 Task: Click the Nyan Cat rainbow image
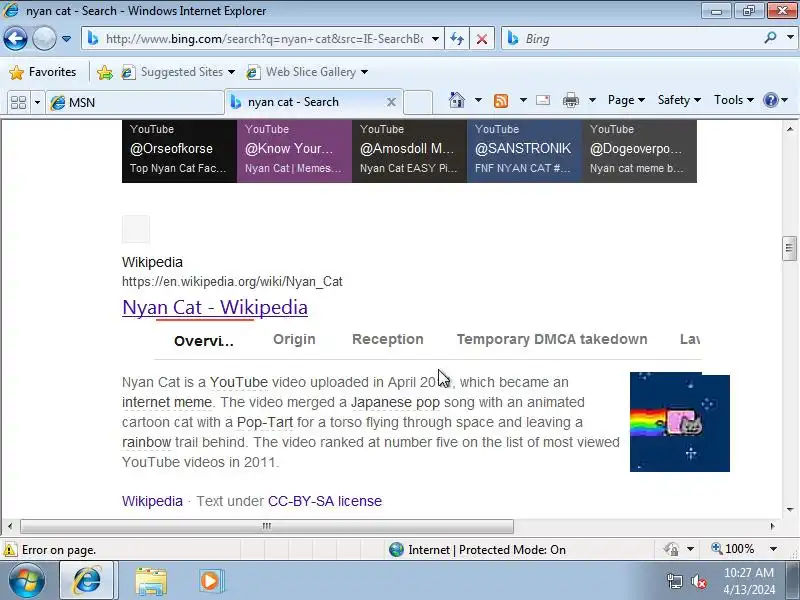tap(680, 422)
